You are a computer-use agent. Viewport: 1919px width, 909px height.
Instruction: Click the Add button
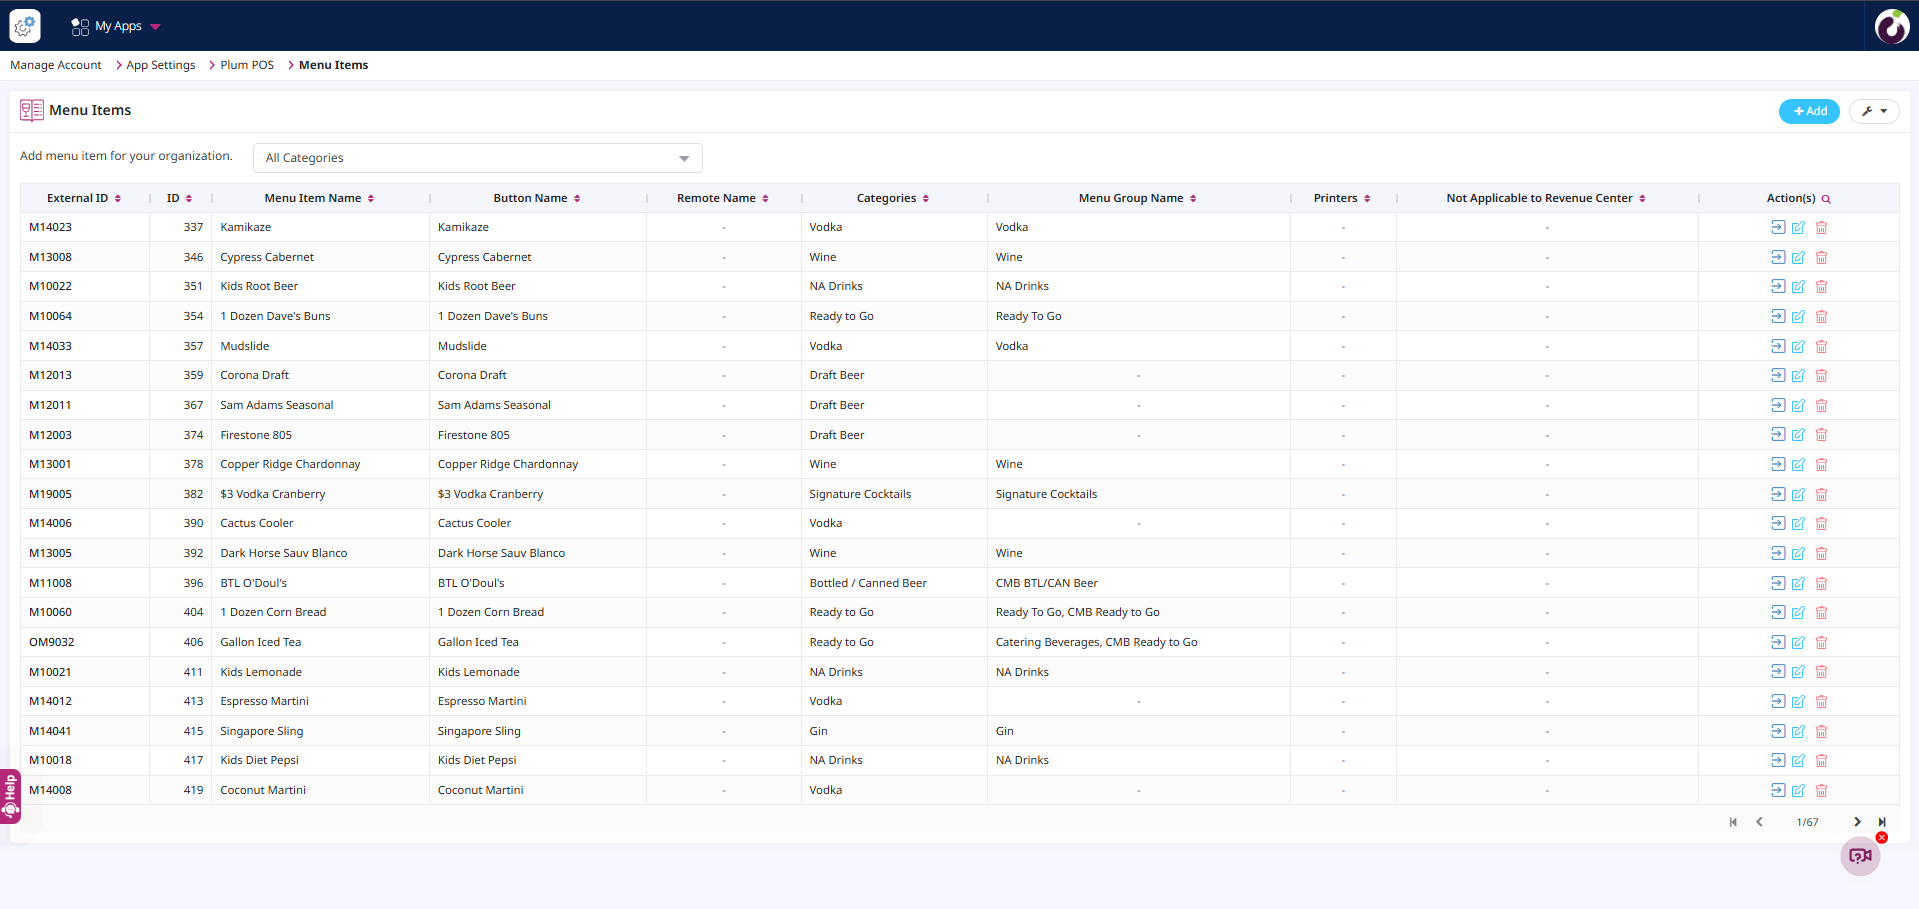tap(1808, 111)
